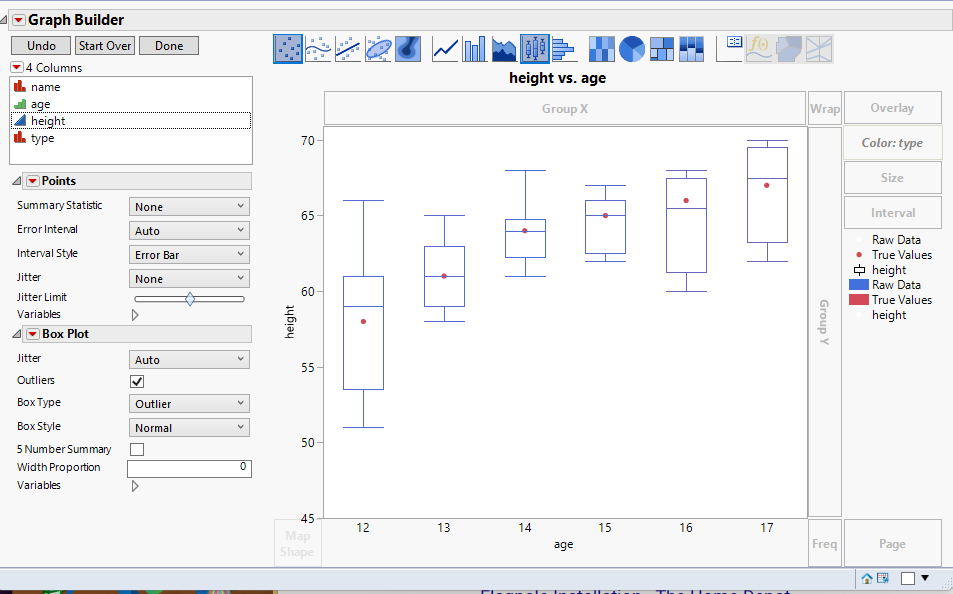Image resolution: width=953 pixels, height=594 pixels.
Task: Open the Box Type dropdown
Action: [x=188, y=402]
